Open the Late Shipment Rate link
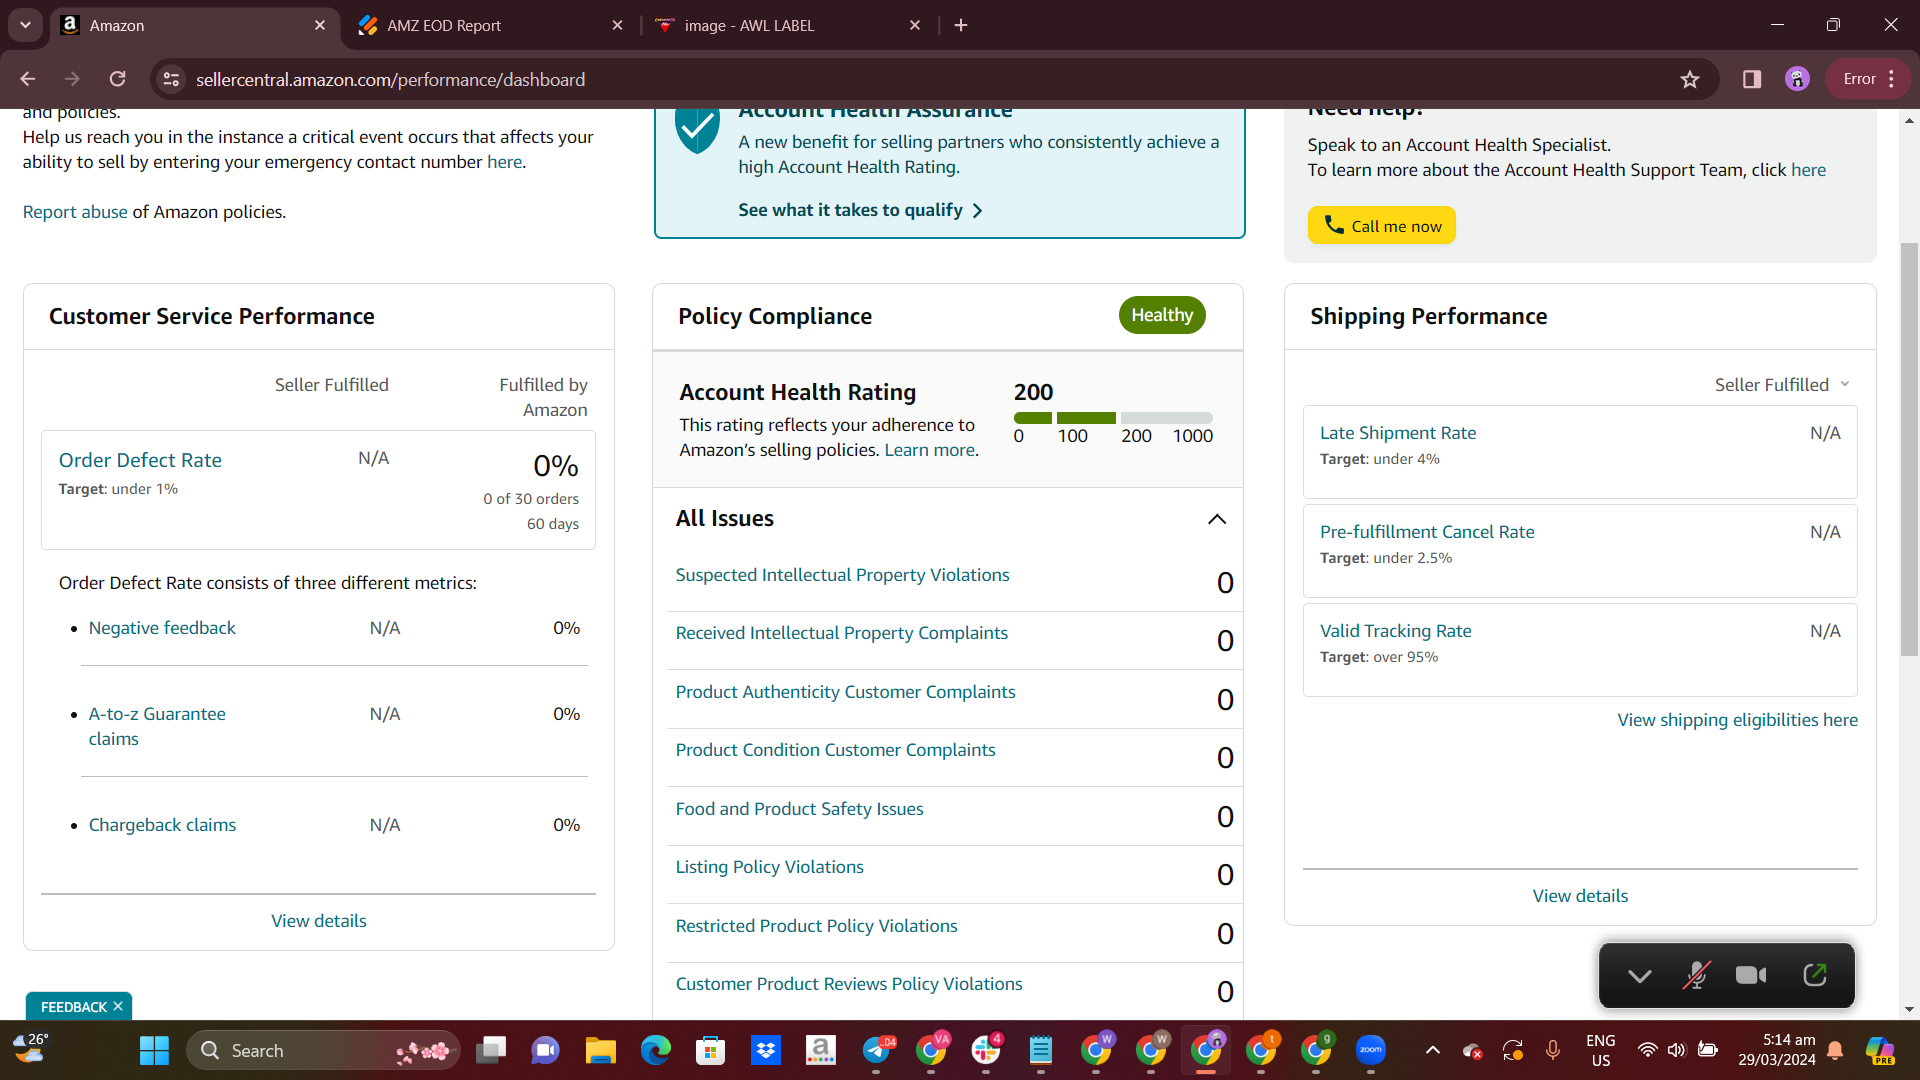This screenshot has width=1920, height=1080. (x=1398, y=433)
